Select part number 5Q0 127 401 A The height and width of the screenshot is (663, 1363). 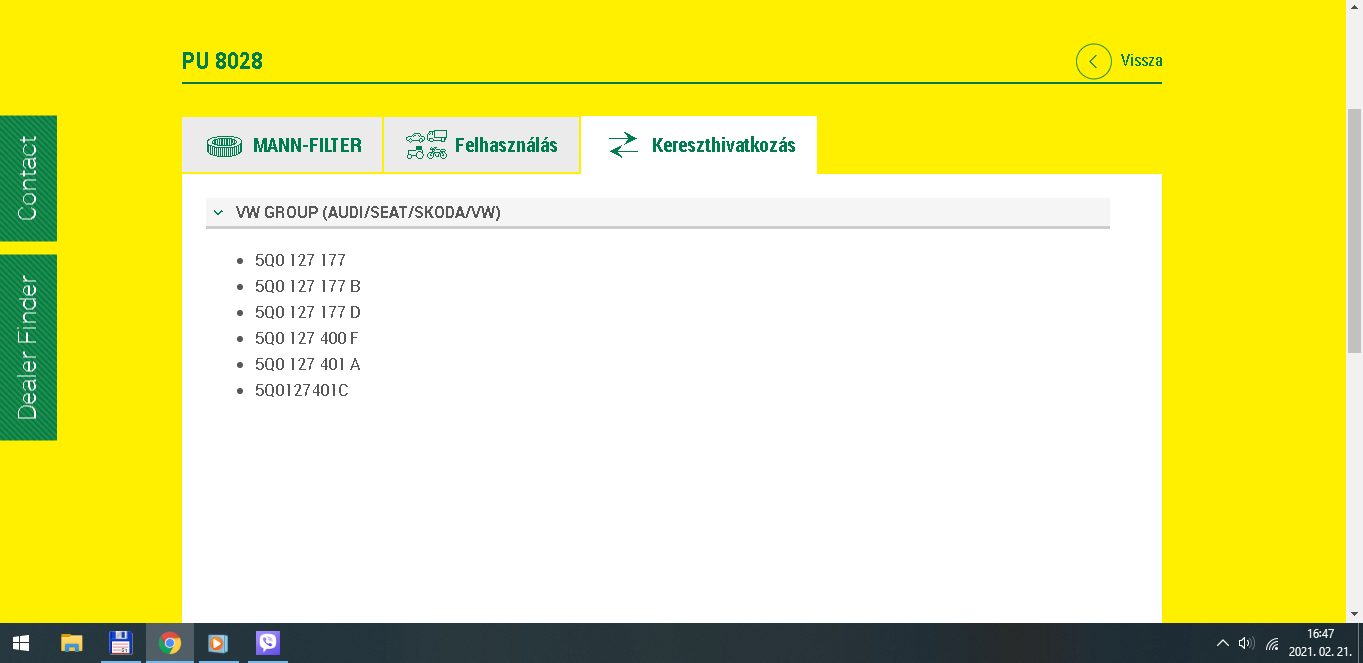tap(307, 364)
